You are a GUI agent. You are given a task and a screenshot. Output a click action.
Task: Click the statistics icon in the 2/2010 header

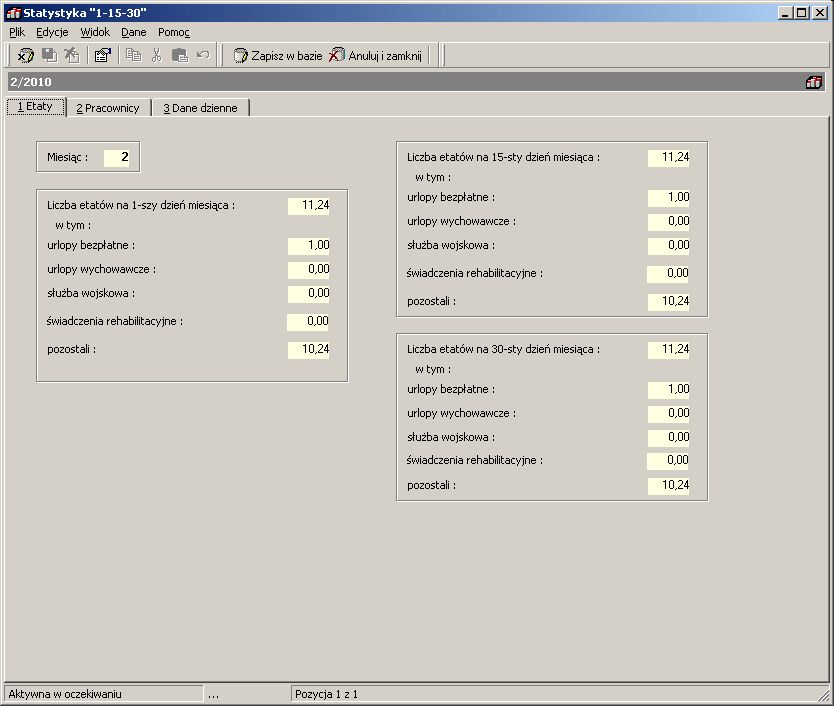[x=814, y=82]
